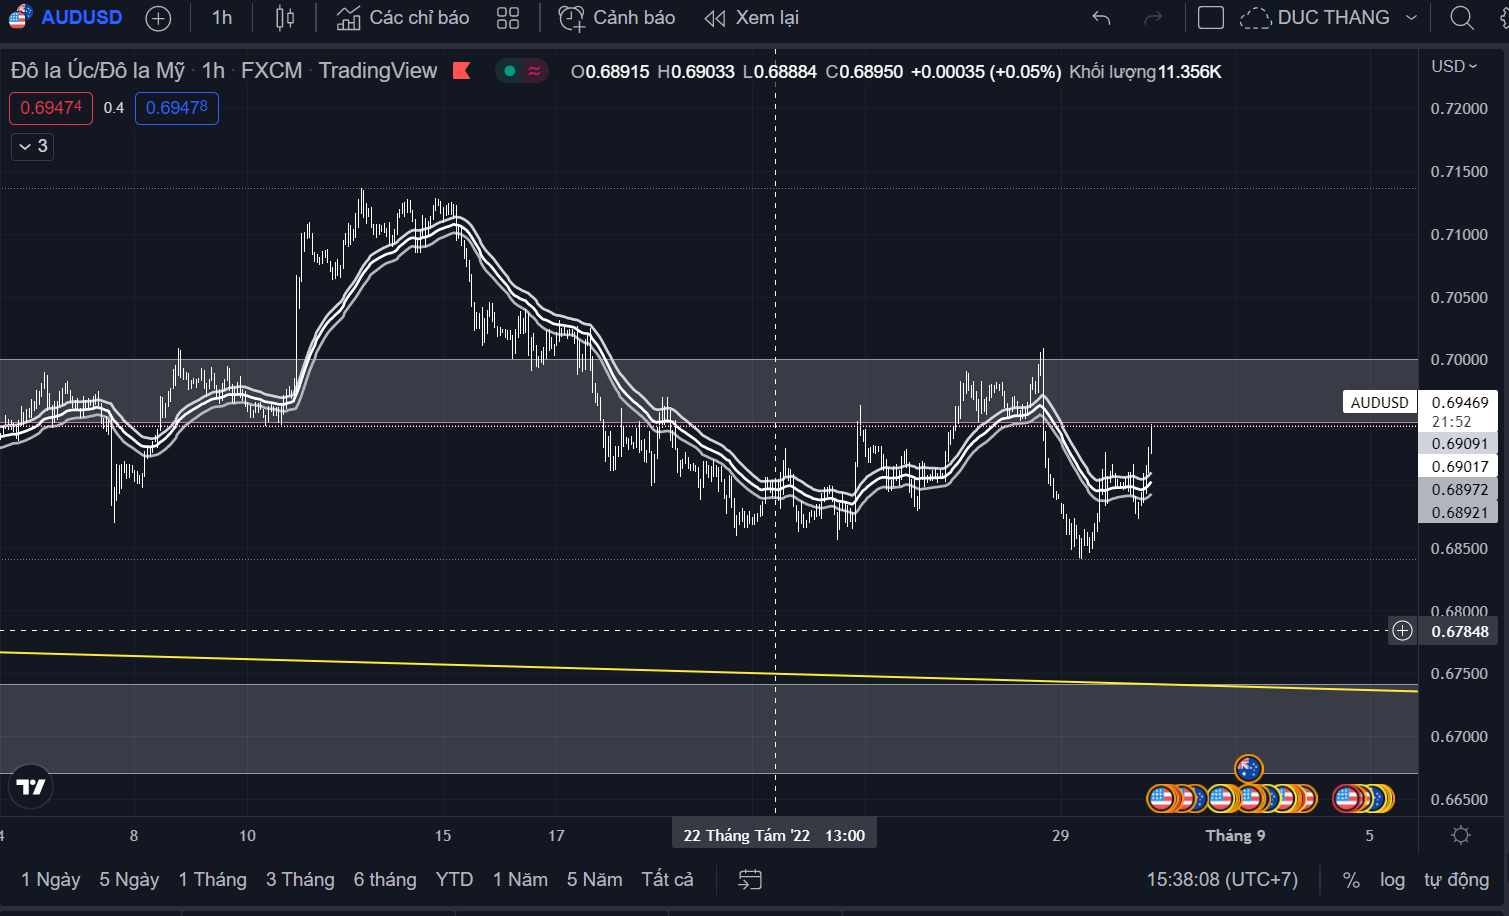1509x916 pixels.
Task: Open the USD currency dropdown
Action: pos(1454,66)
